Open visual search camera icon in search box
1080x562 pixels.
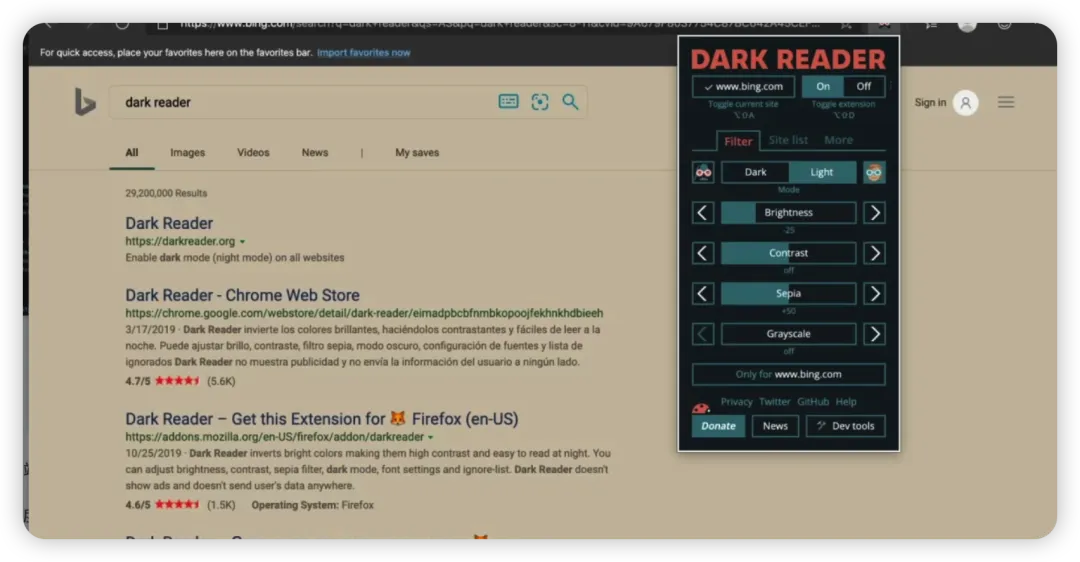click(540, 102)
